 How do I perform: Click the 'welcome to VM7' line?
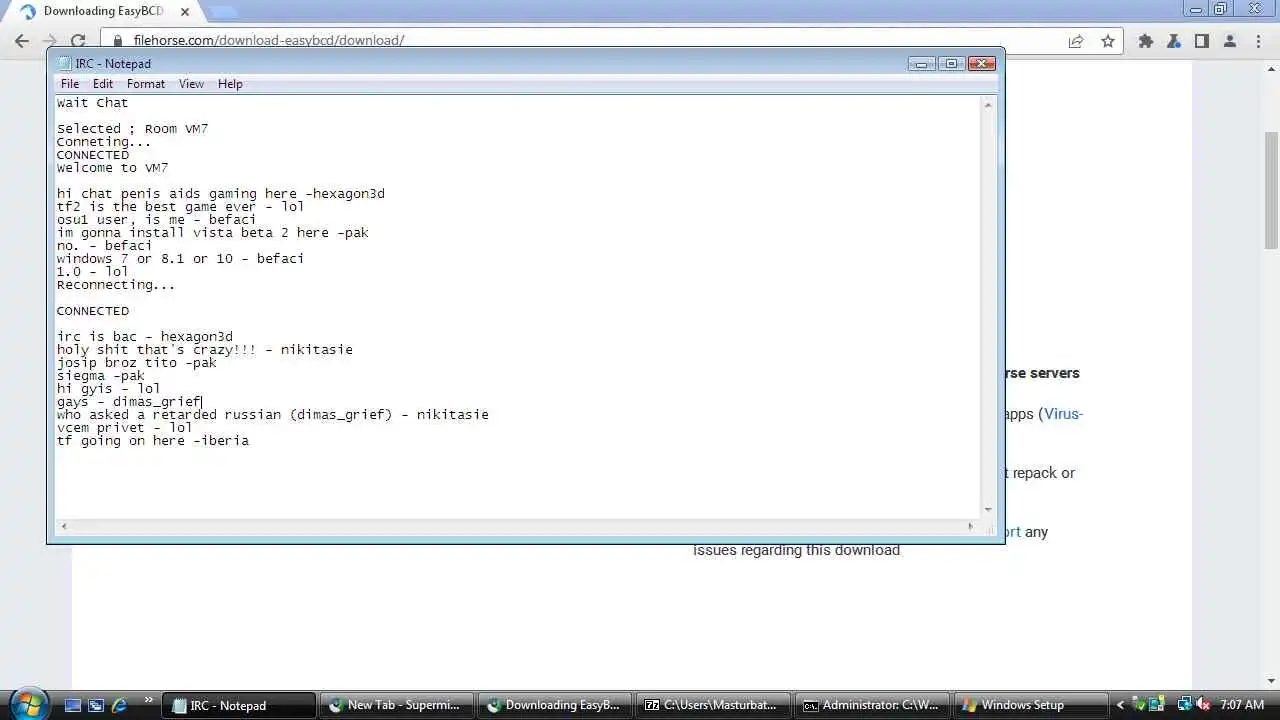[x=112, y=168]
